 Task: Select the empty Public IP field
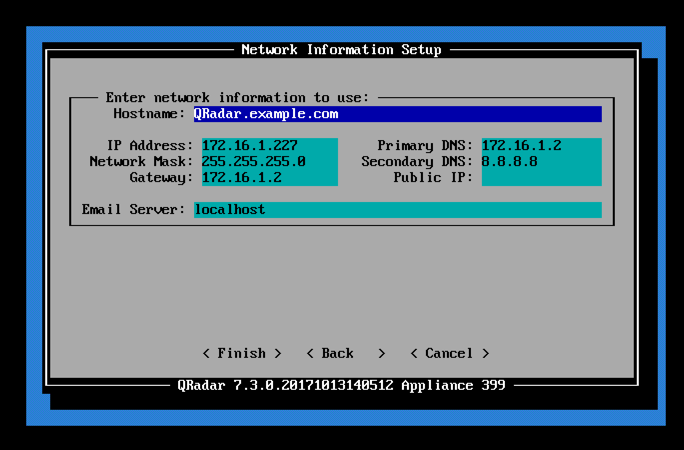542,178
